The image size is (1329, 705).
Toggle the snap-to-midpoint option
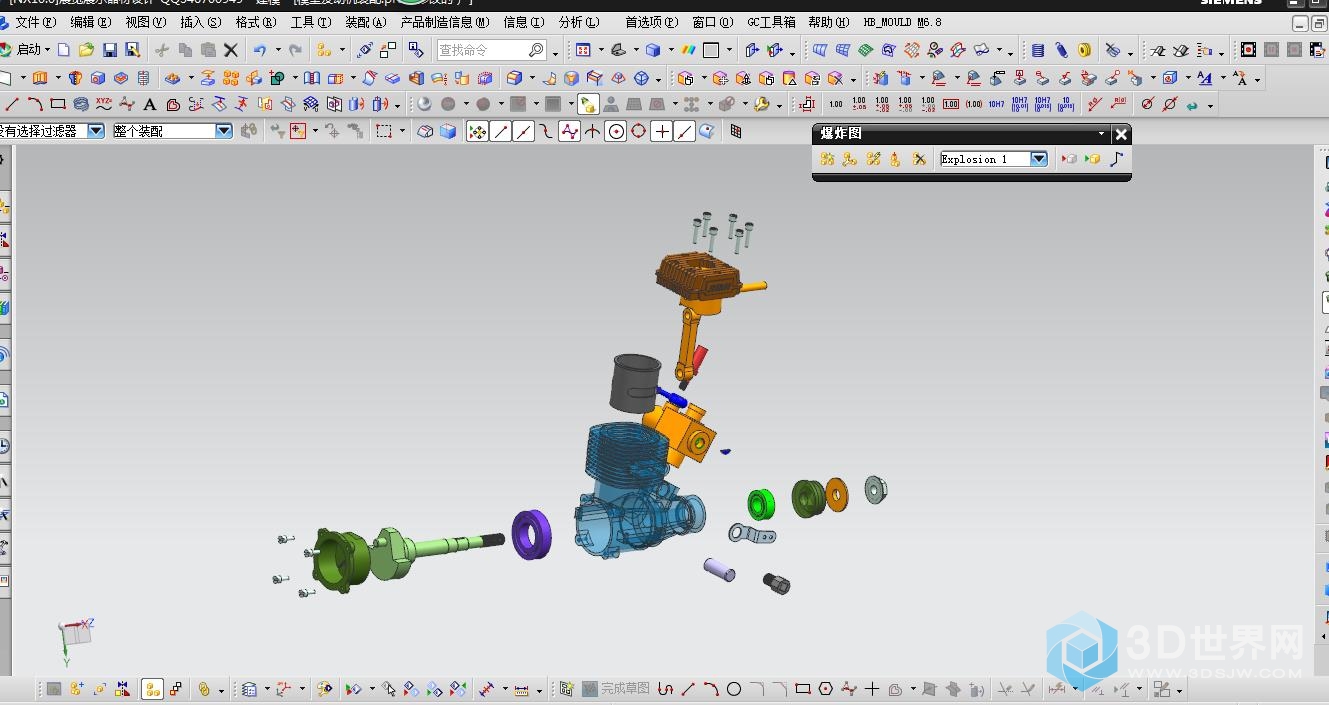point(524,131)
